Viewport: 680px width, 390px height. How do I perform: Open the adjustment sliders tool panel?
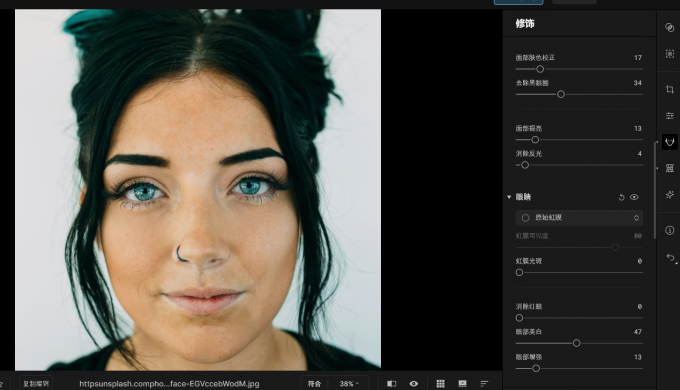[x=670, y=115]
